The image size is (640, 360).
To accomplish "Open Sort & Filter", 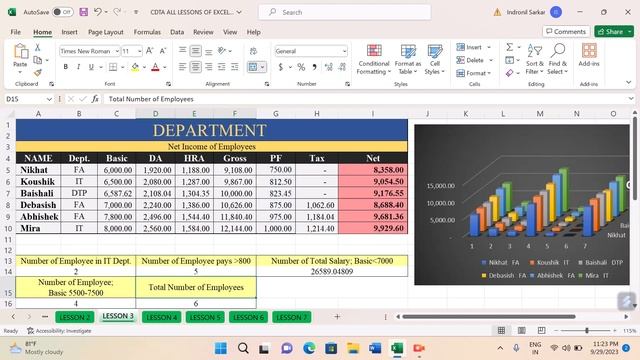I will (x=535, y=60).
